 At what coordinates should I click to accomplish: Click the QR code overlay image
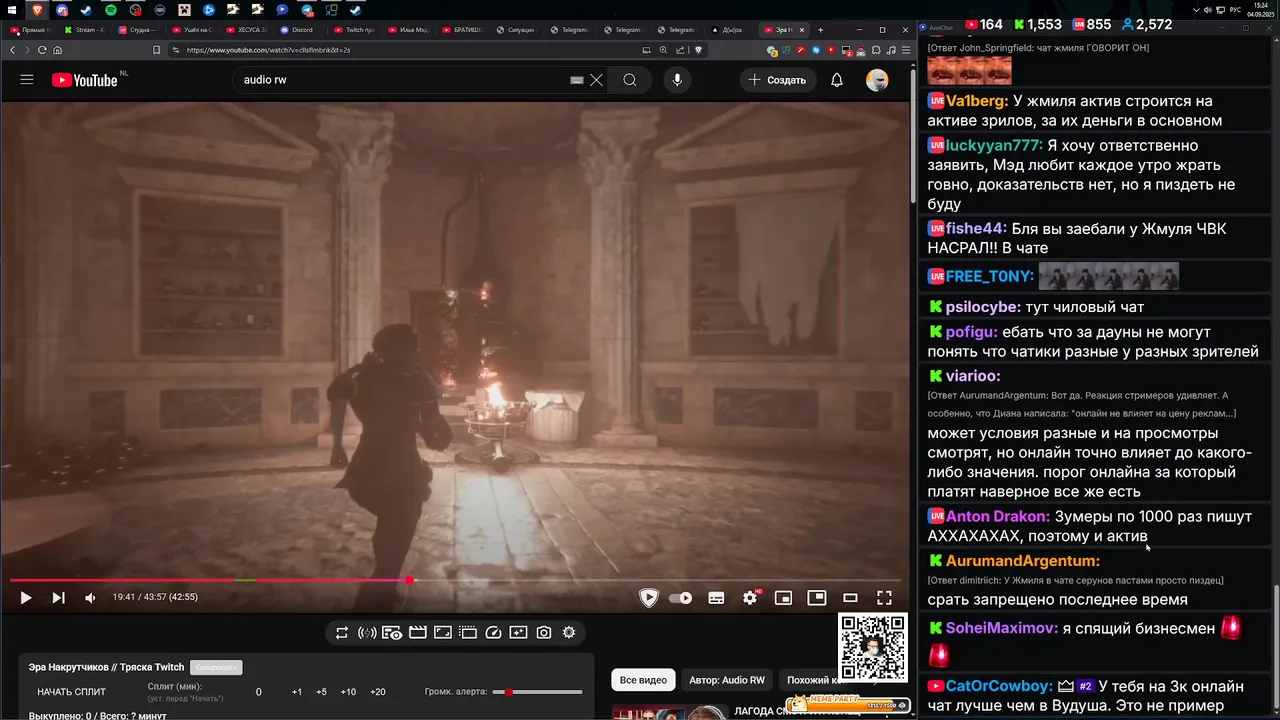tap(872, 647)
